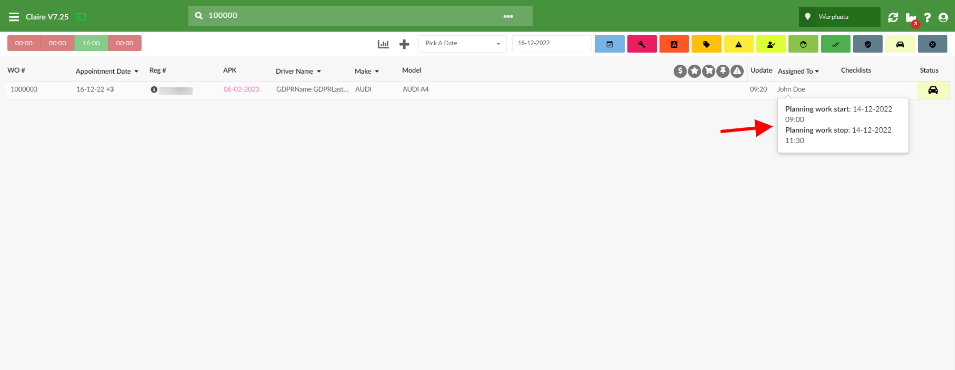Toggle the amber price tag status filter
The height and width of the screenshot is (370, 955).
tap(707, 44)
